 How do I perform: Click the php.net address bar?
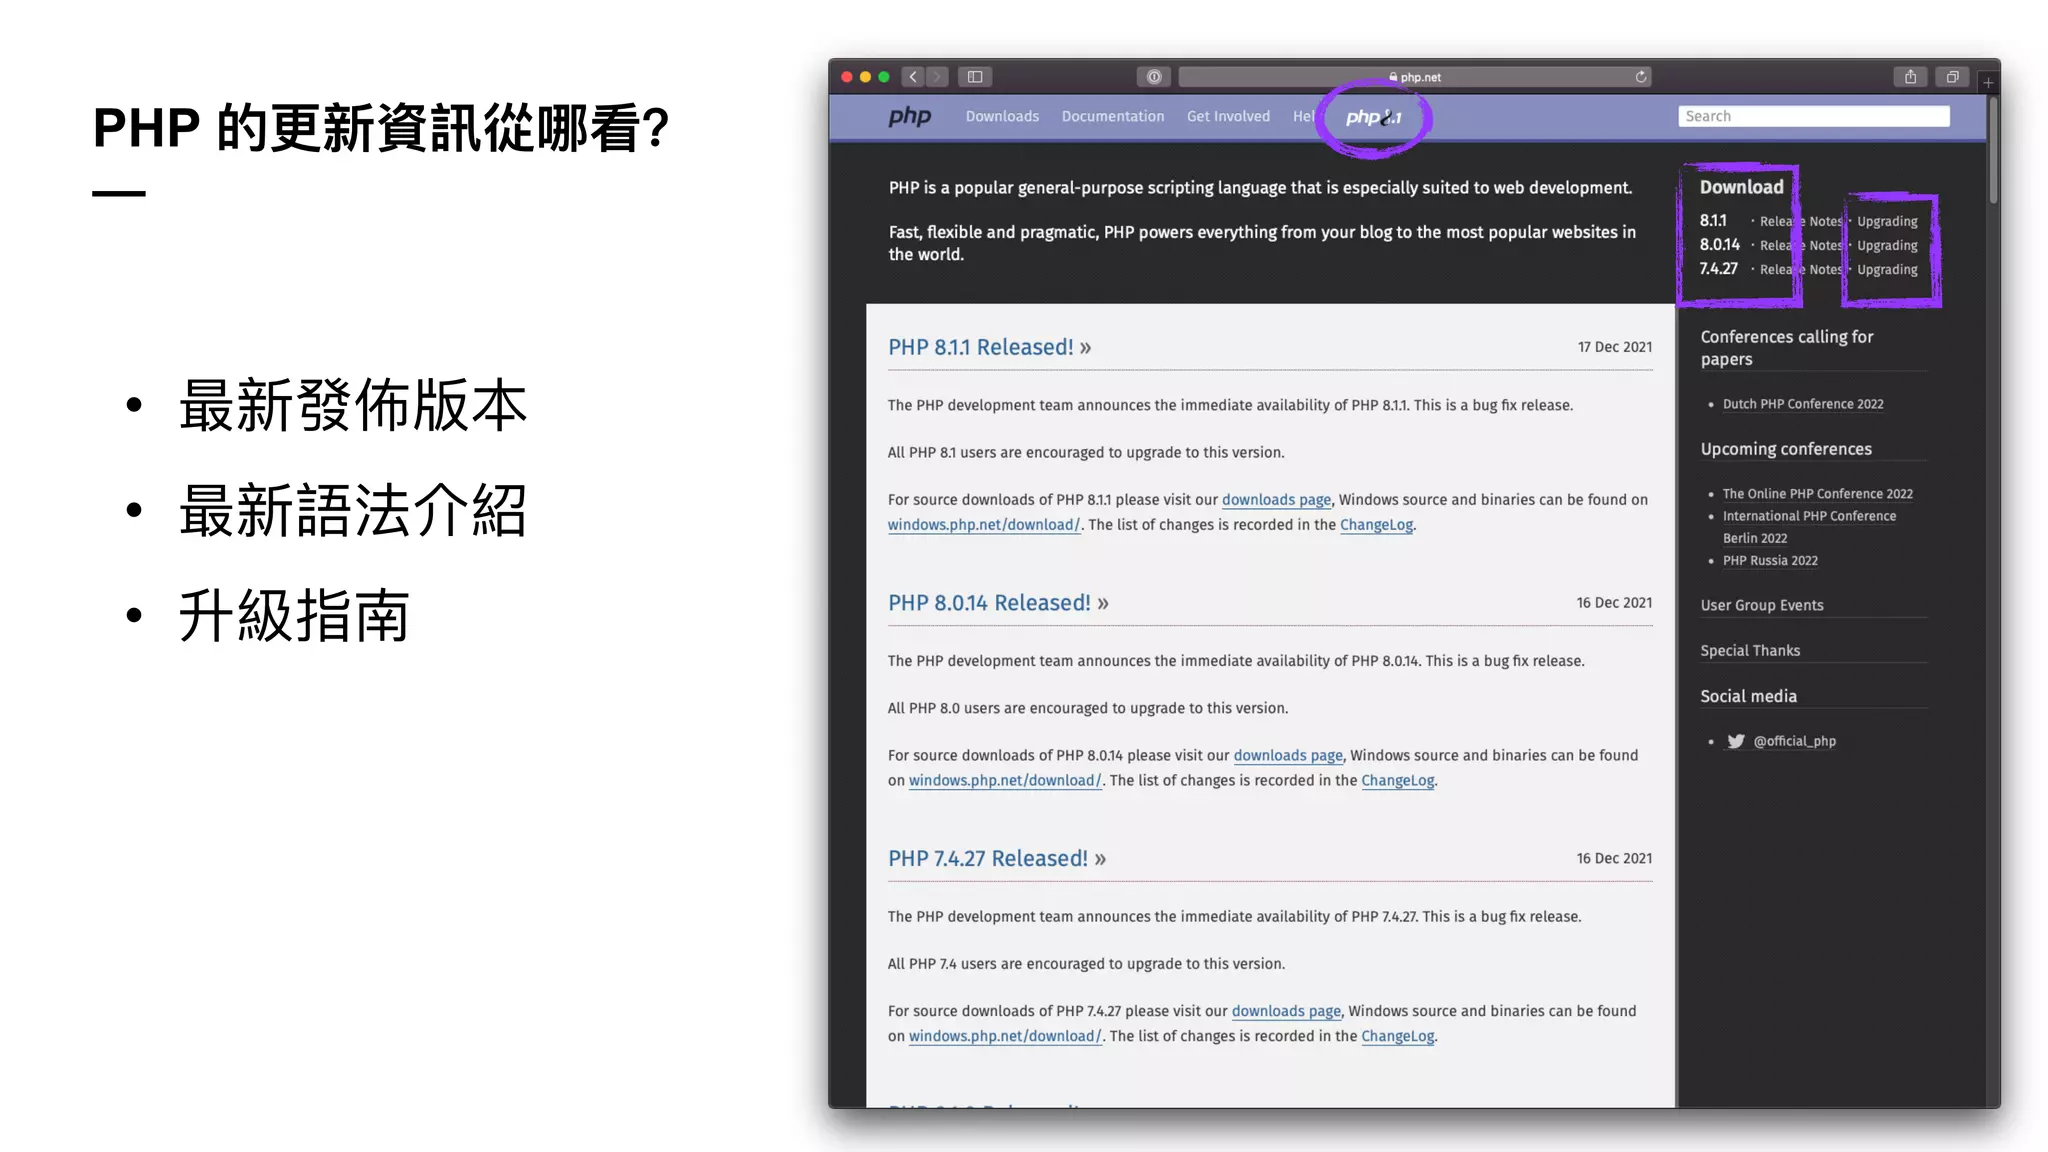[x=1415, y=77]
